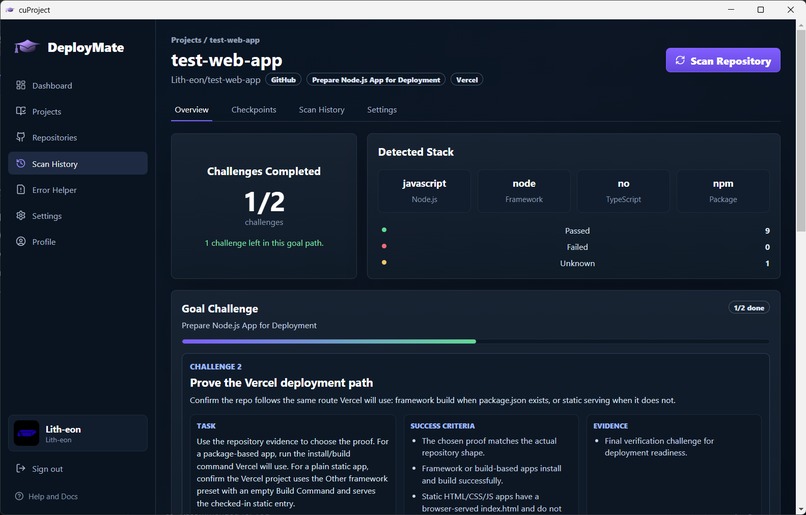Open Projects page in sidebar
Image resolution: width=806 pixels, height=515 pixels.
pyautogui.click(x=78, y=111)
